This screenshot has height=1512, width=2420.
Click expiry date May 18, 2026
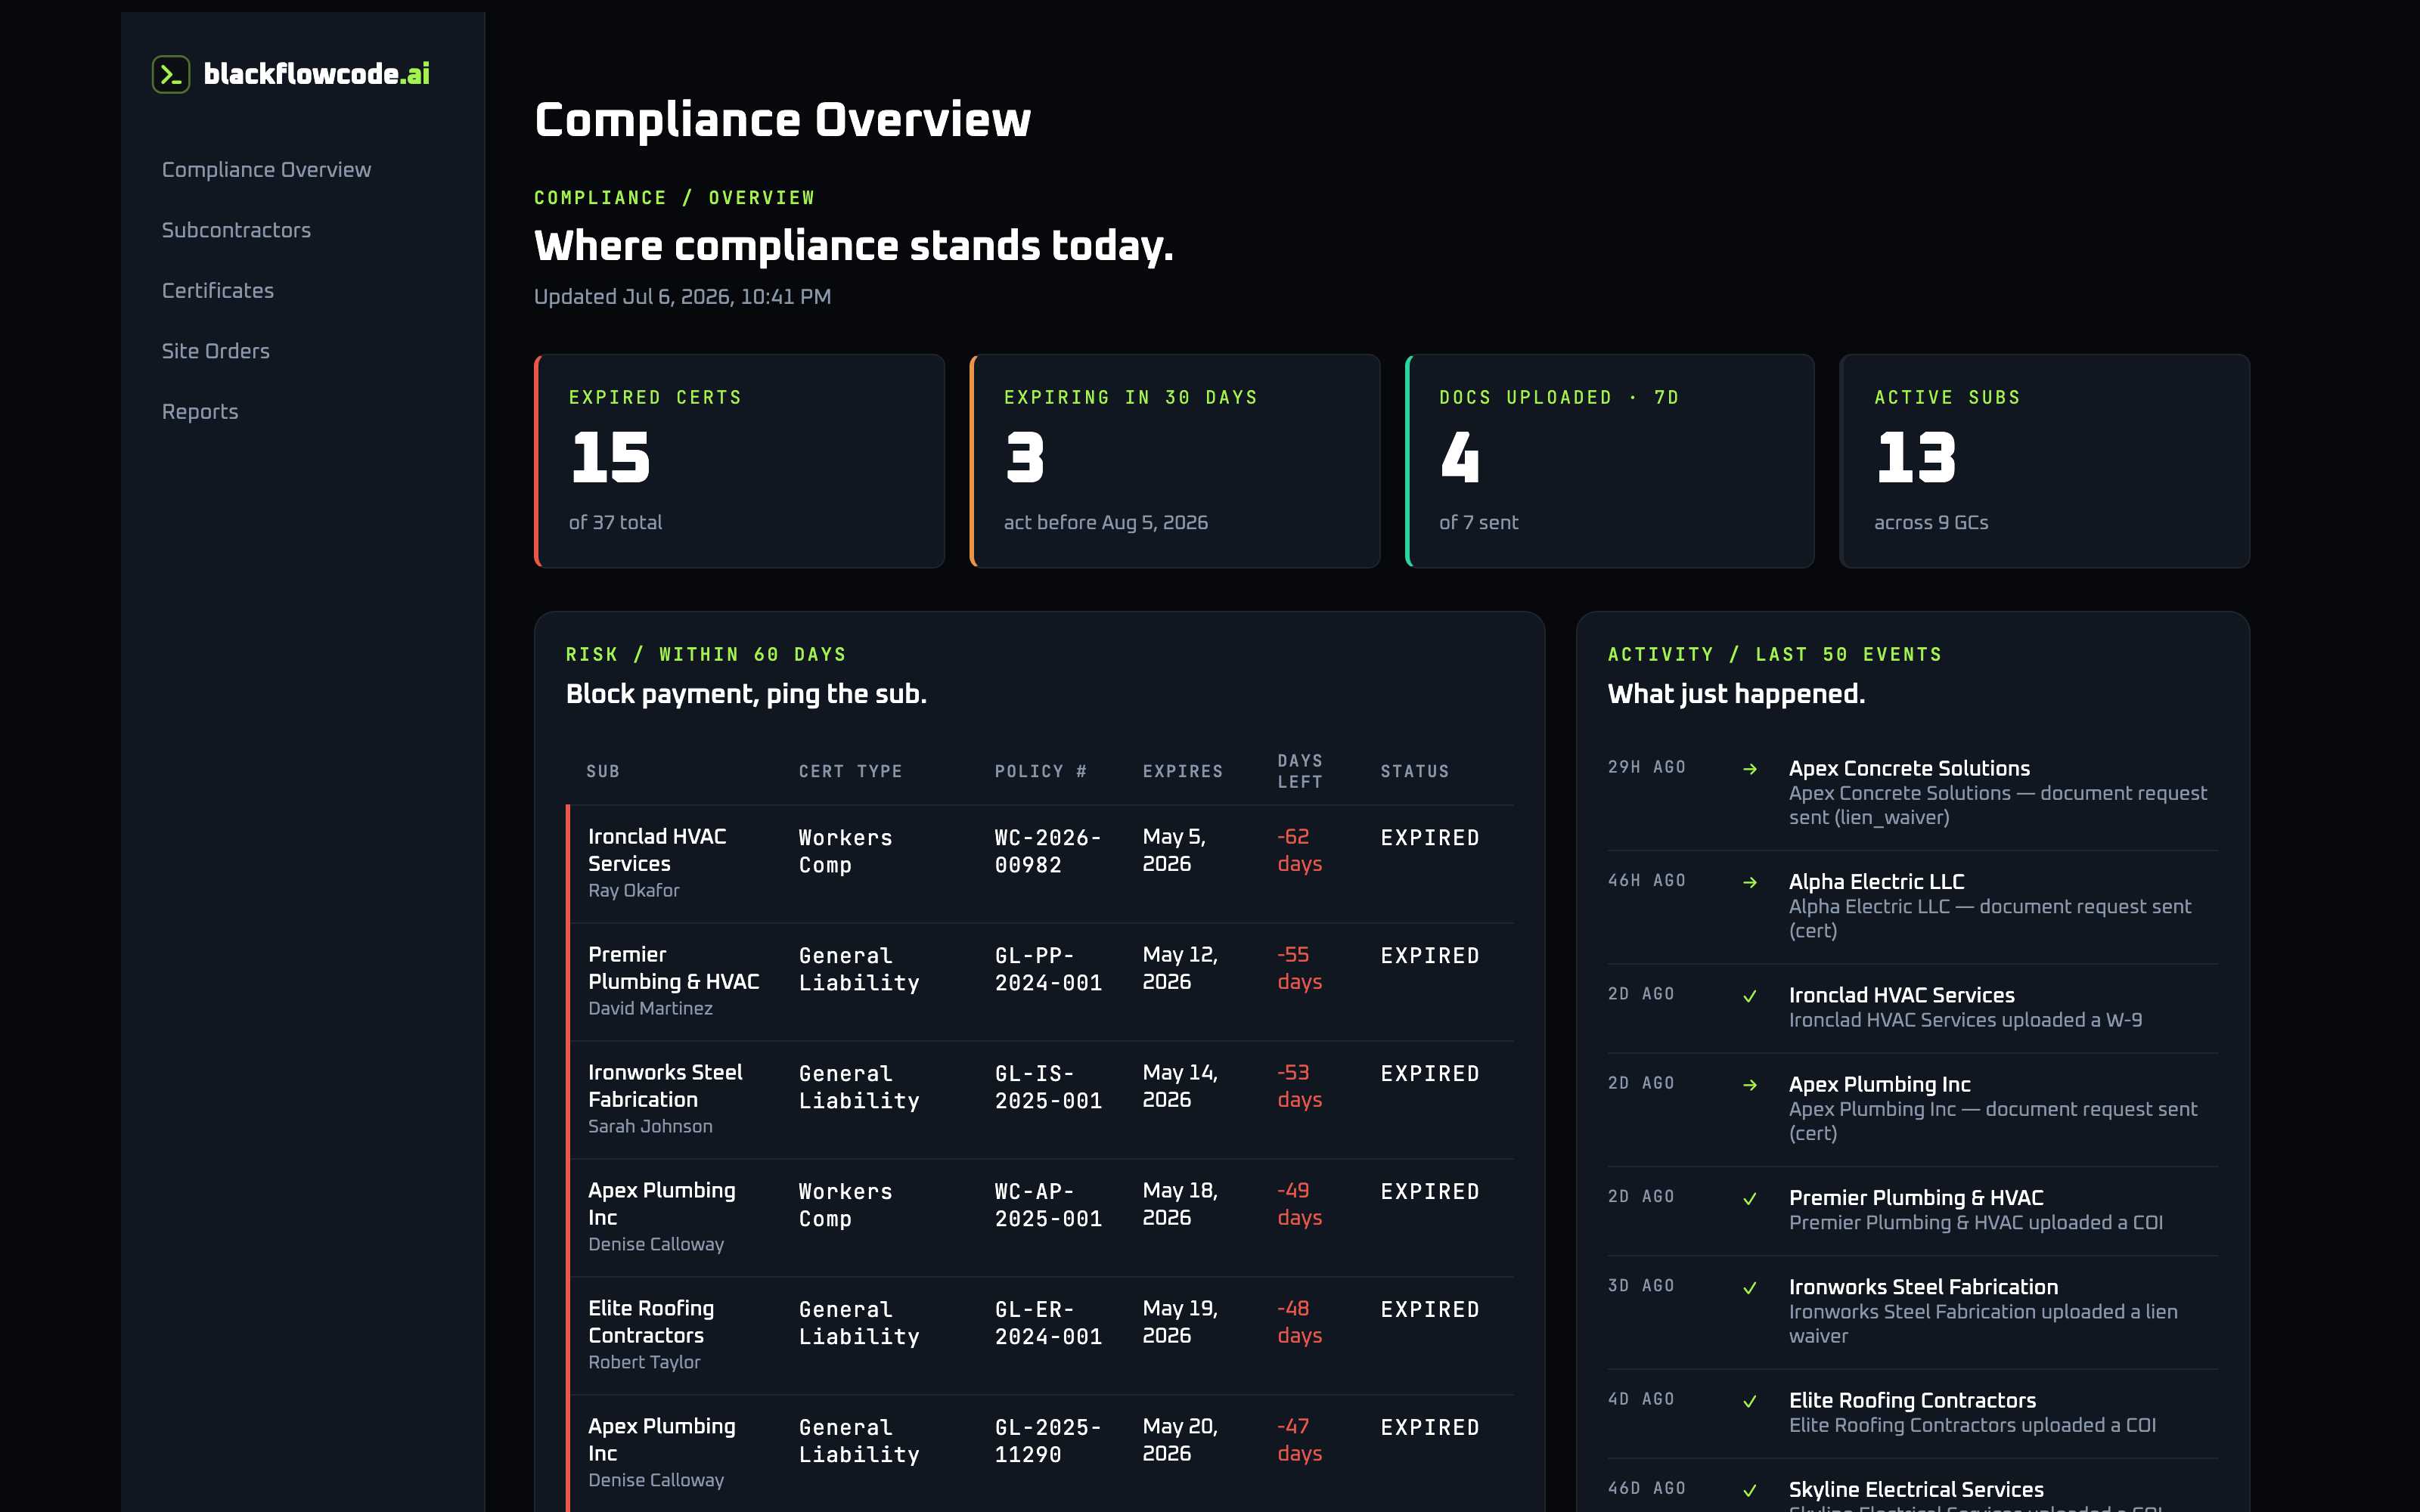(1180, 1204)
